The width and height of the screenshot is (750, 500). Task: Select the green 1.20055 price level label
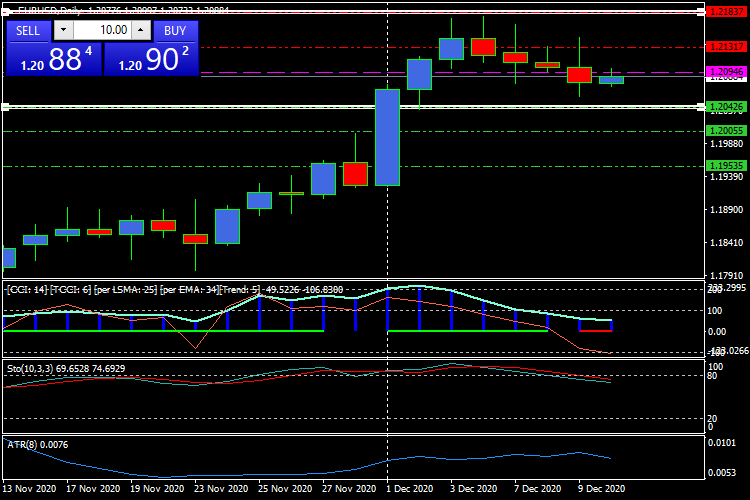(727, 131)
